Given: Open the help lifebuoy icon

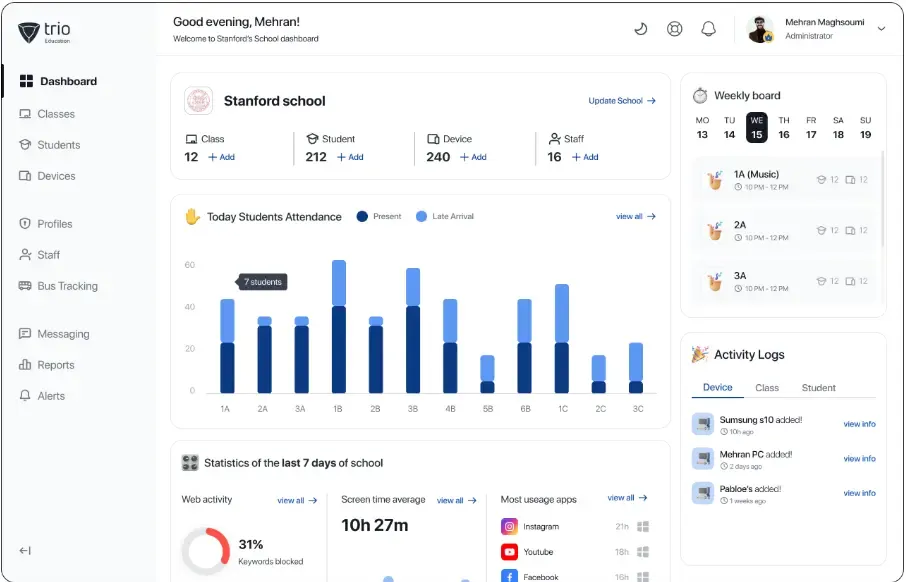Looking at the screenshot, I should pyautogui.click(x=675, y=29).
